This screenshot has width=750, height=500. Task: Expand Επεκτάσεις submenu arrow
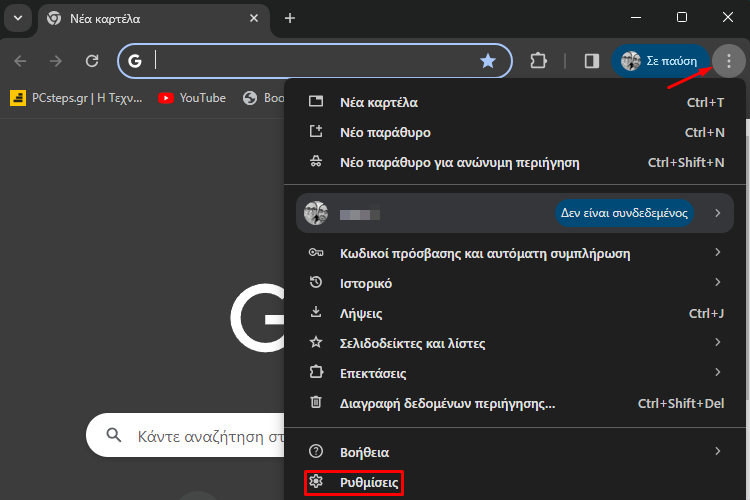point(717,372)
